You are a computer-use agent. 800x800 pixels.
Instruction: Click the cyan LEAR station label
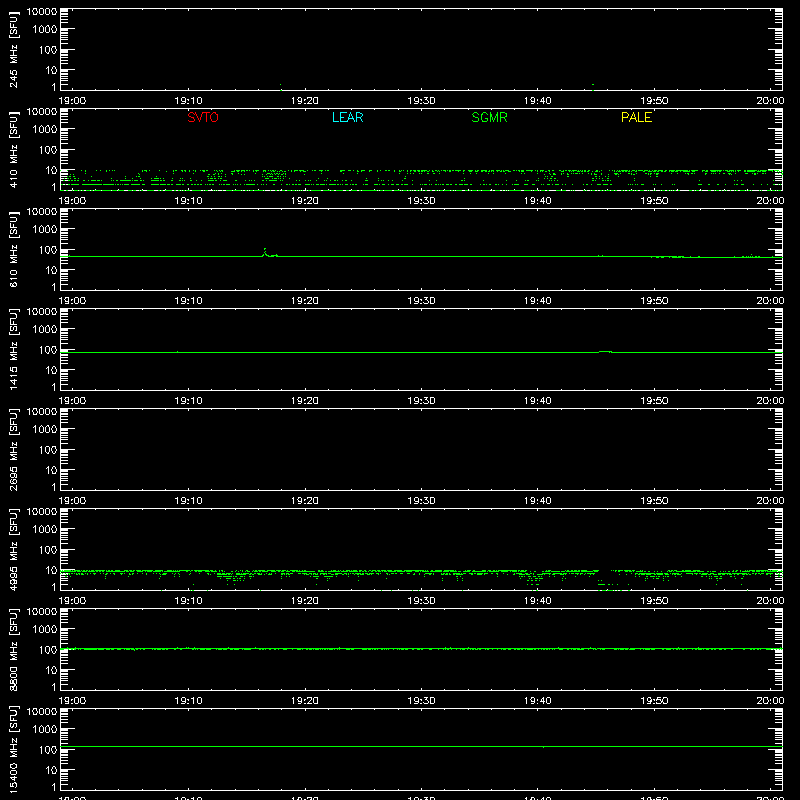[x=347, y=117]
